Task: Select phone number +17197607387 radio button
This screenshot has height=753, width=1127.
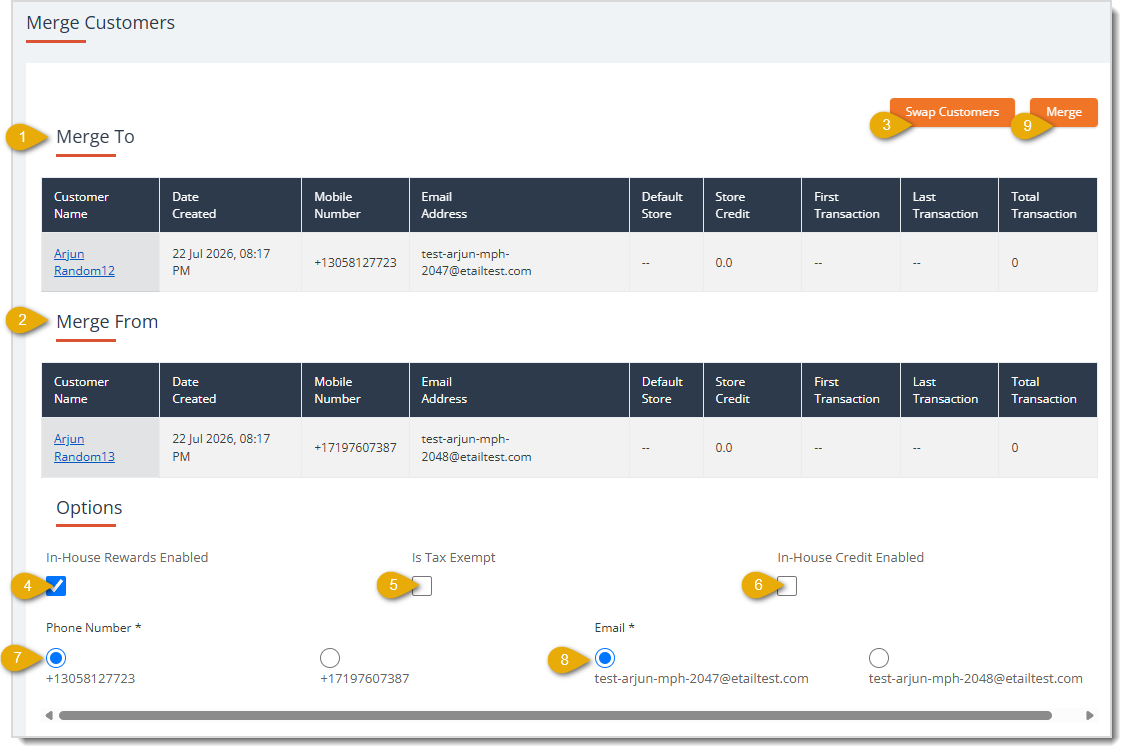Action: [x=330, y=657]
